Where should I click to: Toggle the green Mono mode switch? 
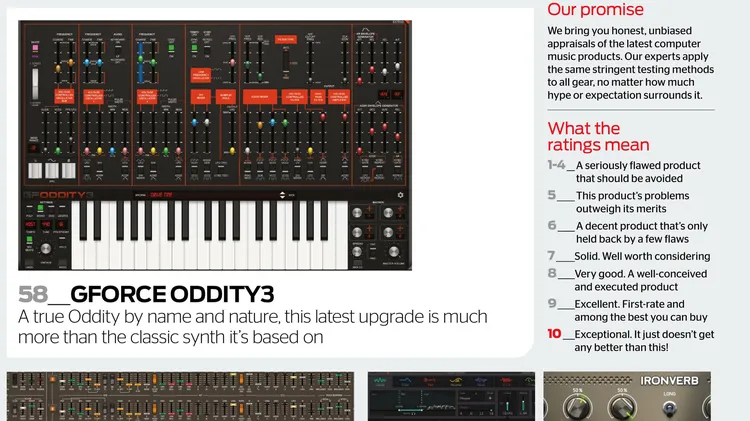coord(41,209)
